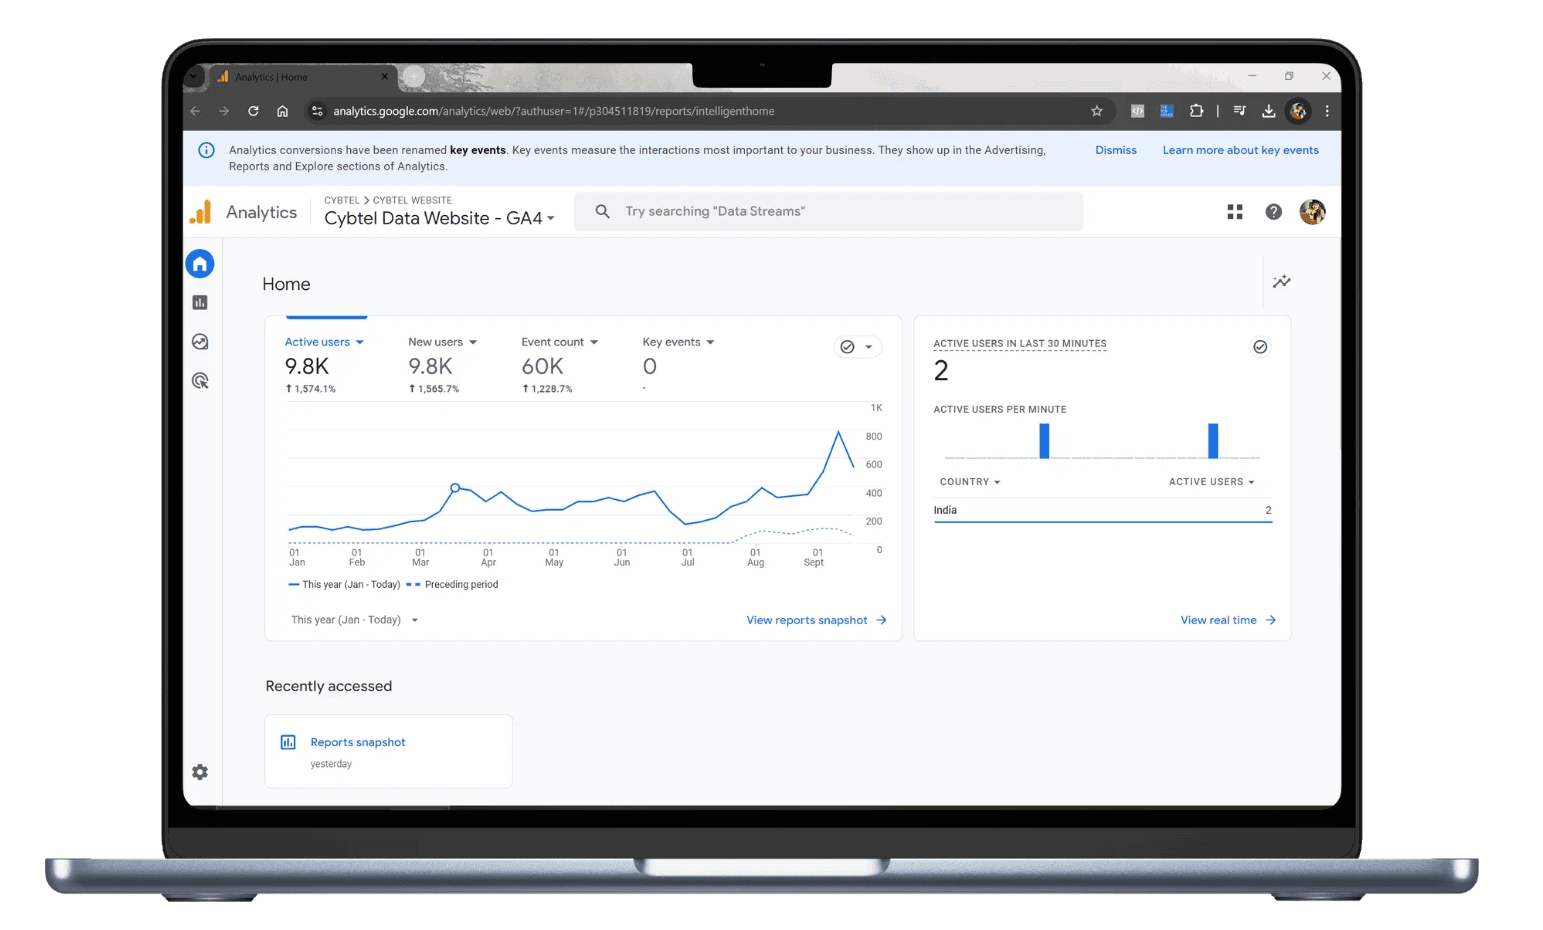Open the New users metric dropdown

point(442,342)
